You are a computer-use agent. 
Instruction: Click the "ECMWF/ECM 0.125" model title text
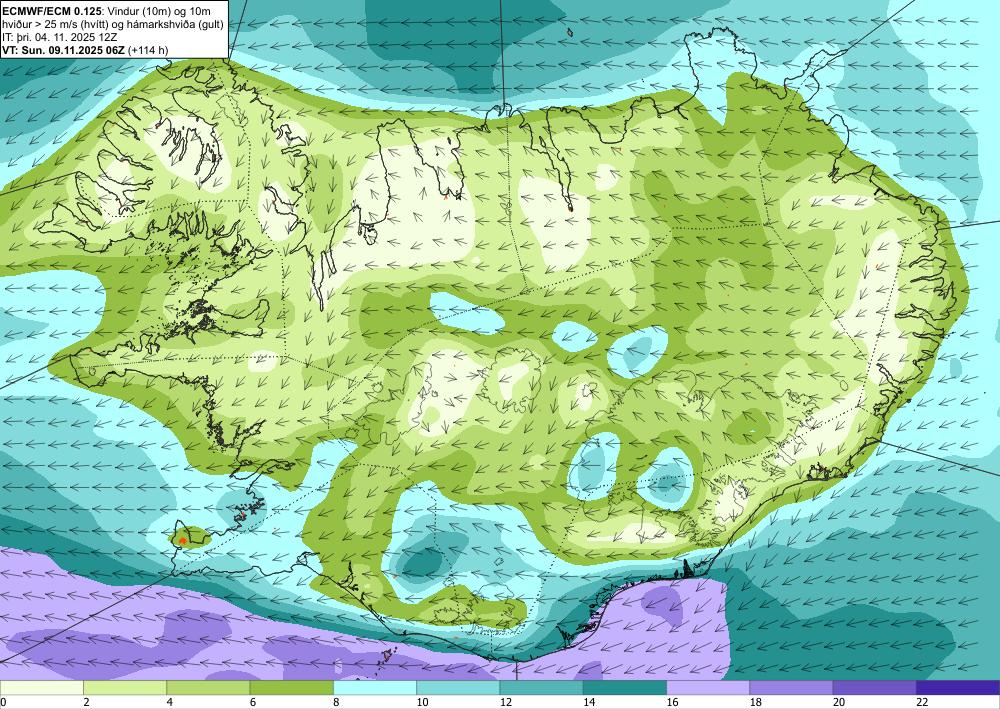[x=53, y=11]
